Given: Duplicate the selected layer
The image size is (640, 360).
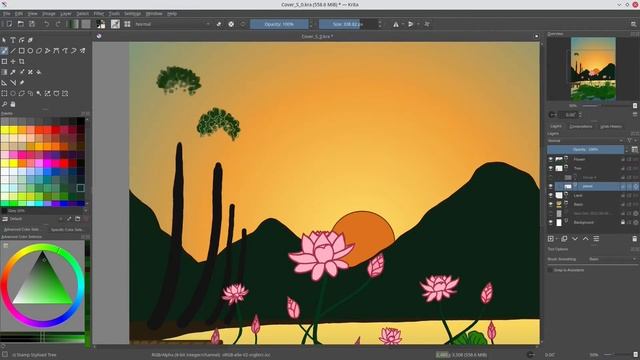Looking at the screenshot, I should 564,239.
